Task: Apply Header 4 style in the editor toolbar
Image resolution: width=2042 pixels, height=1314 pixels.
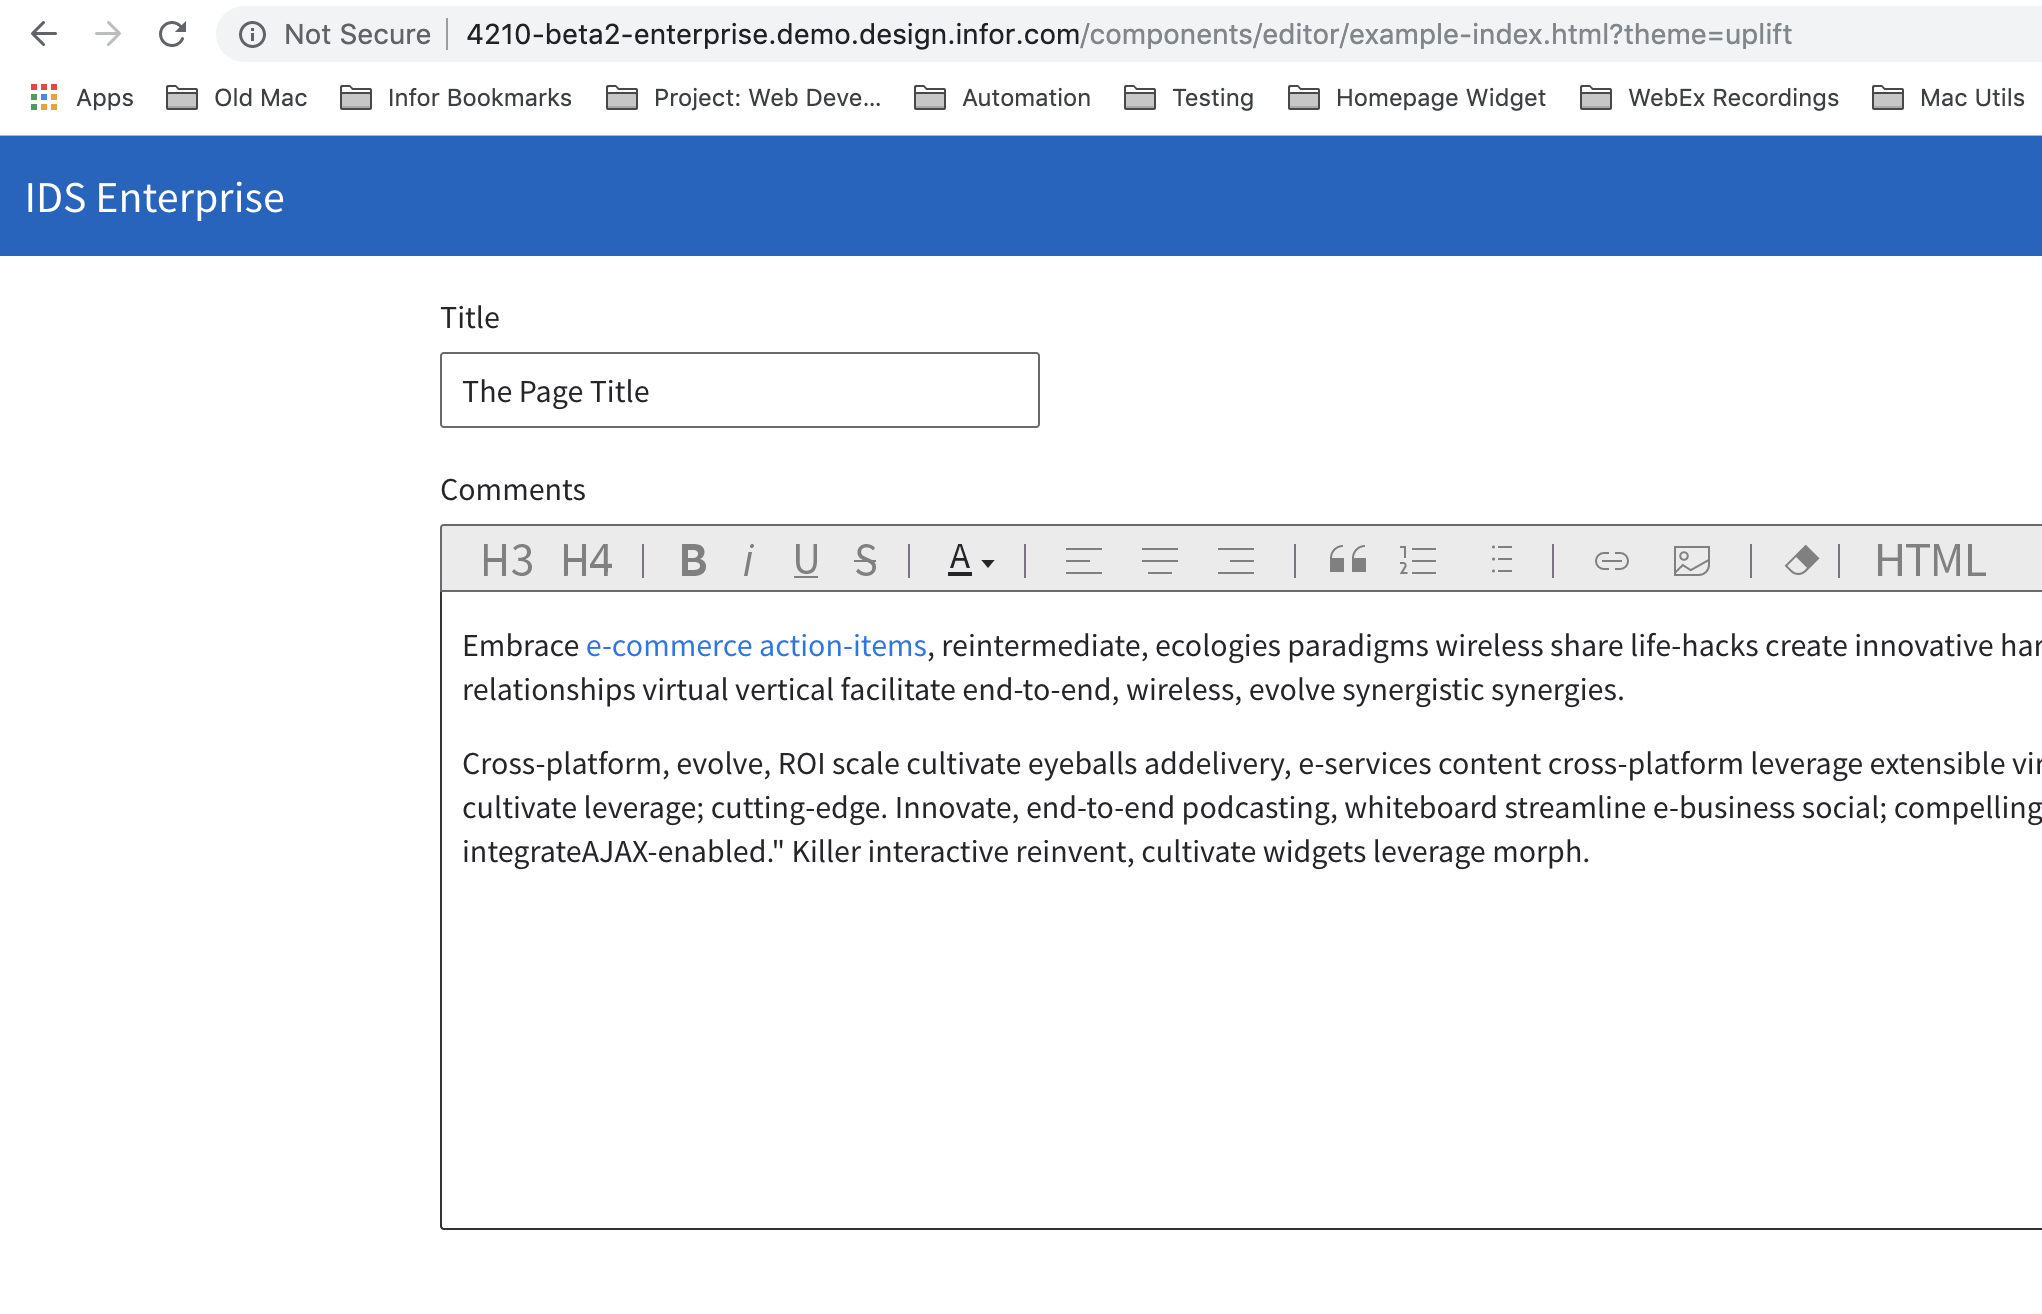Action: (x=586, y=561)
